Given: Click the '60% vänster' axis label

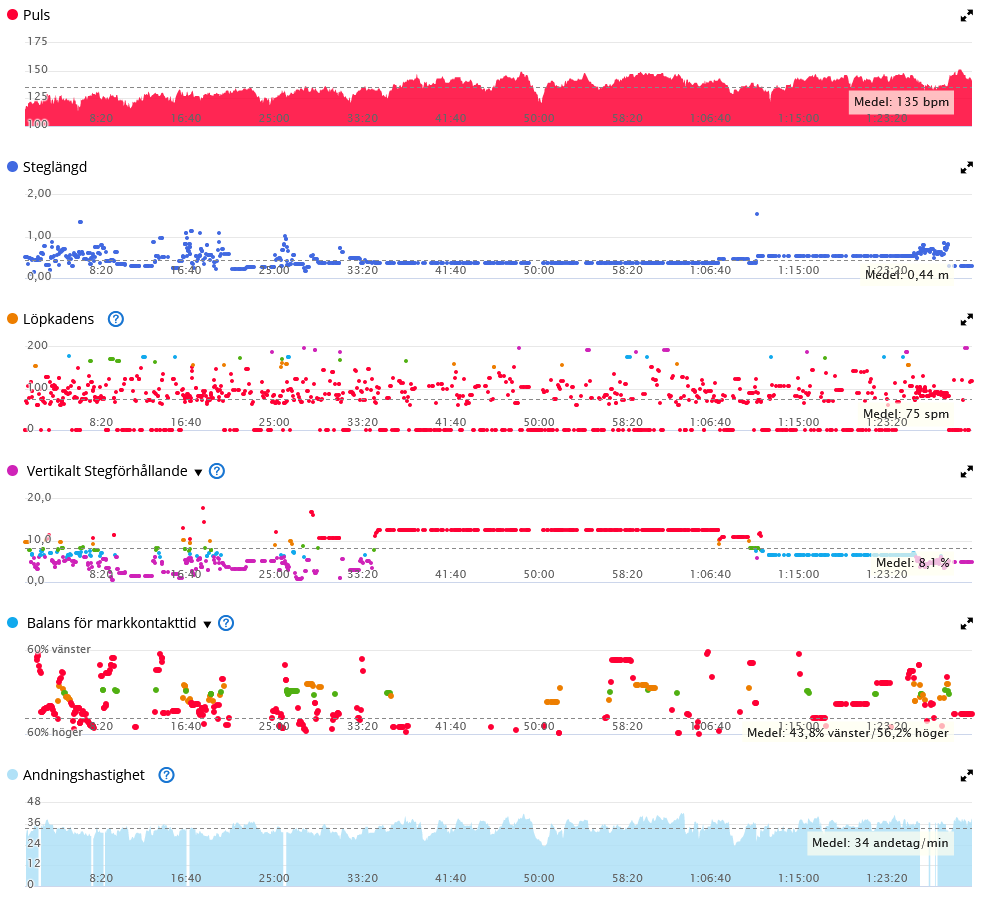Looking at the screenshot, I should pyautogui.click(x=59, y=649).
